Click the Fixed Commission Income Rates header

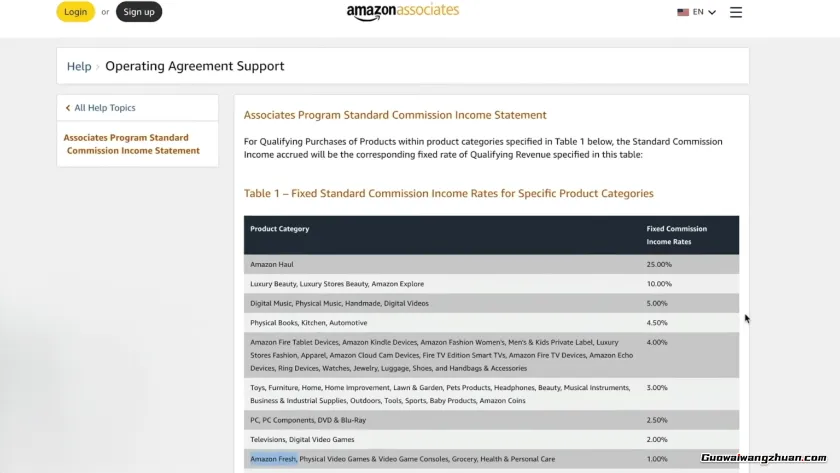pos(676,235)
